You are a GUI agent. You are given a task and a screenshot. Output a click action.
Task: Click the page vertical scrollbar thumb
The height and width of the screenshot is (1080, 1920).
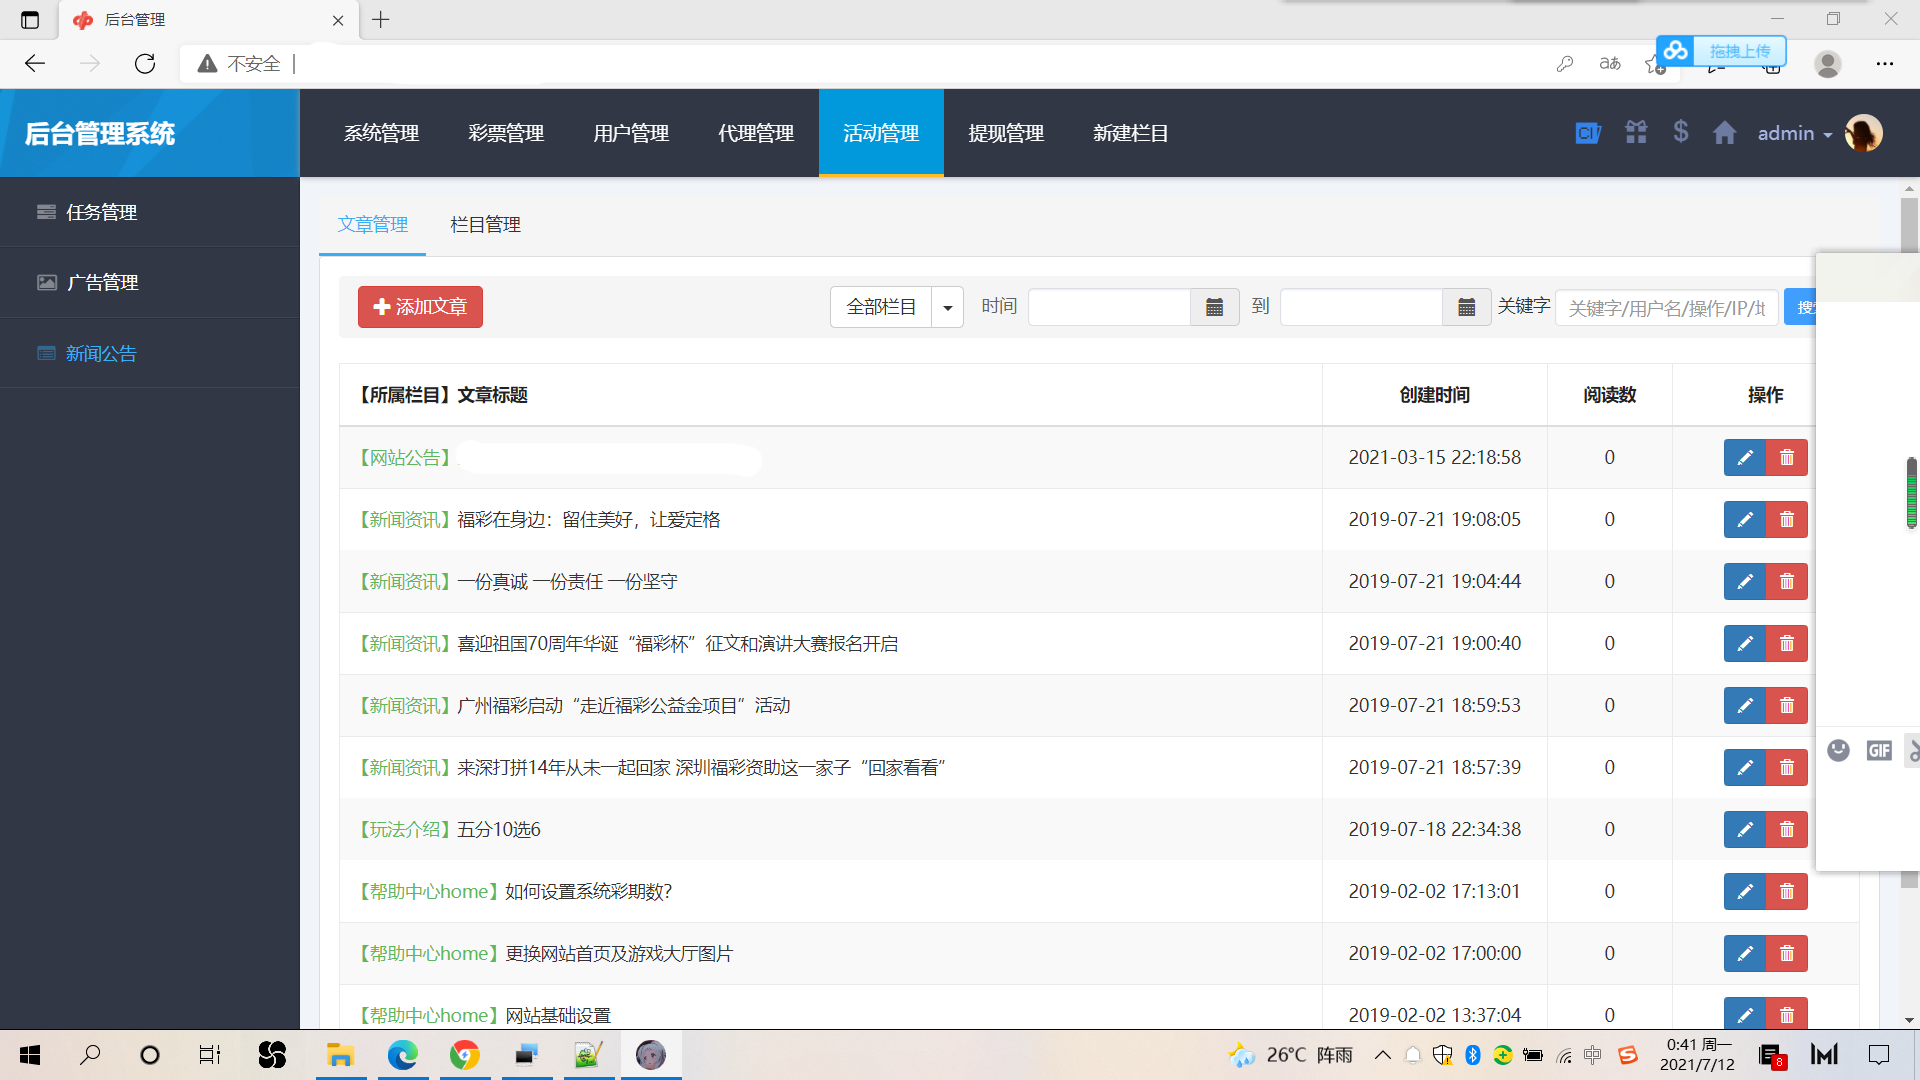point(1909,225)
